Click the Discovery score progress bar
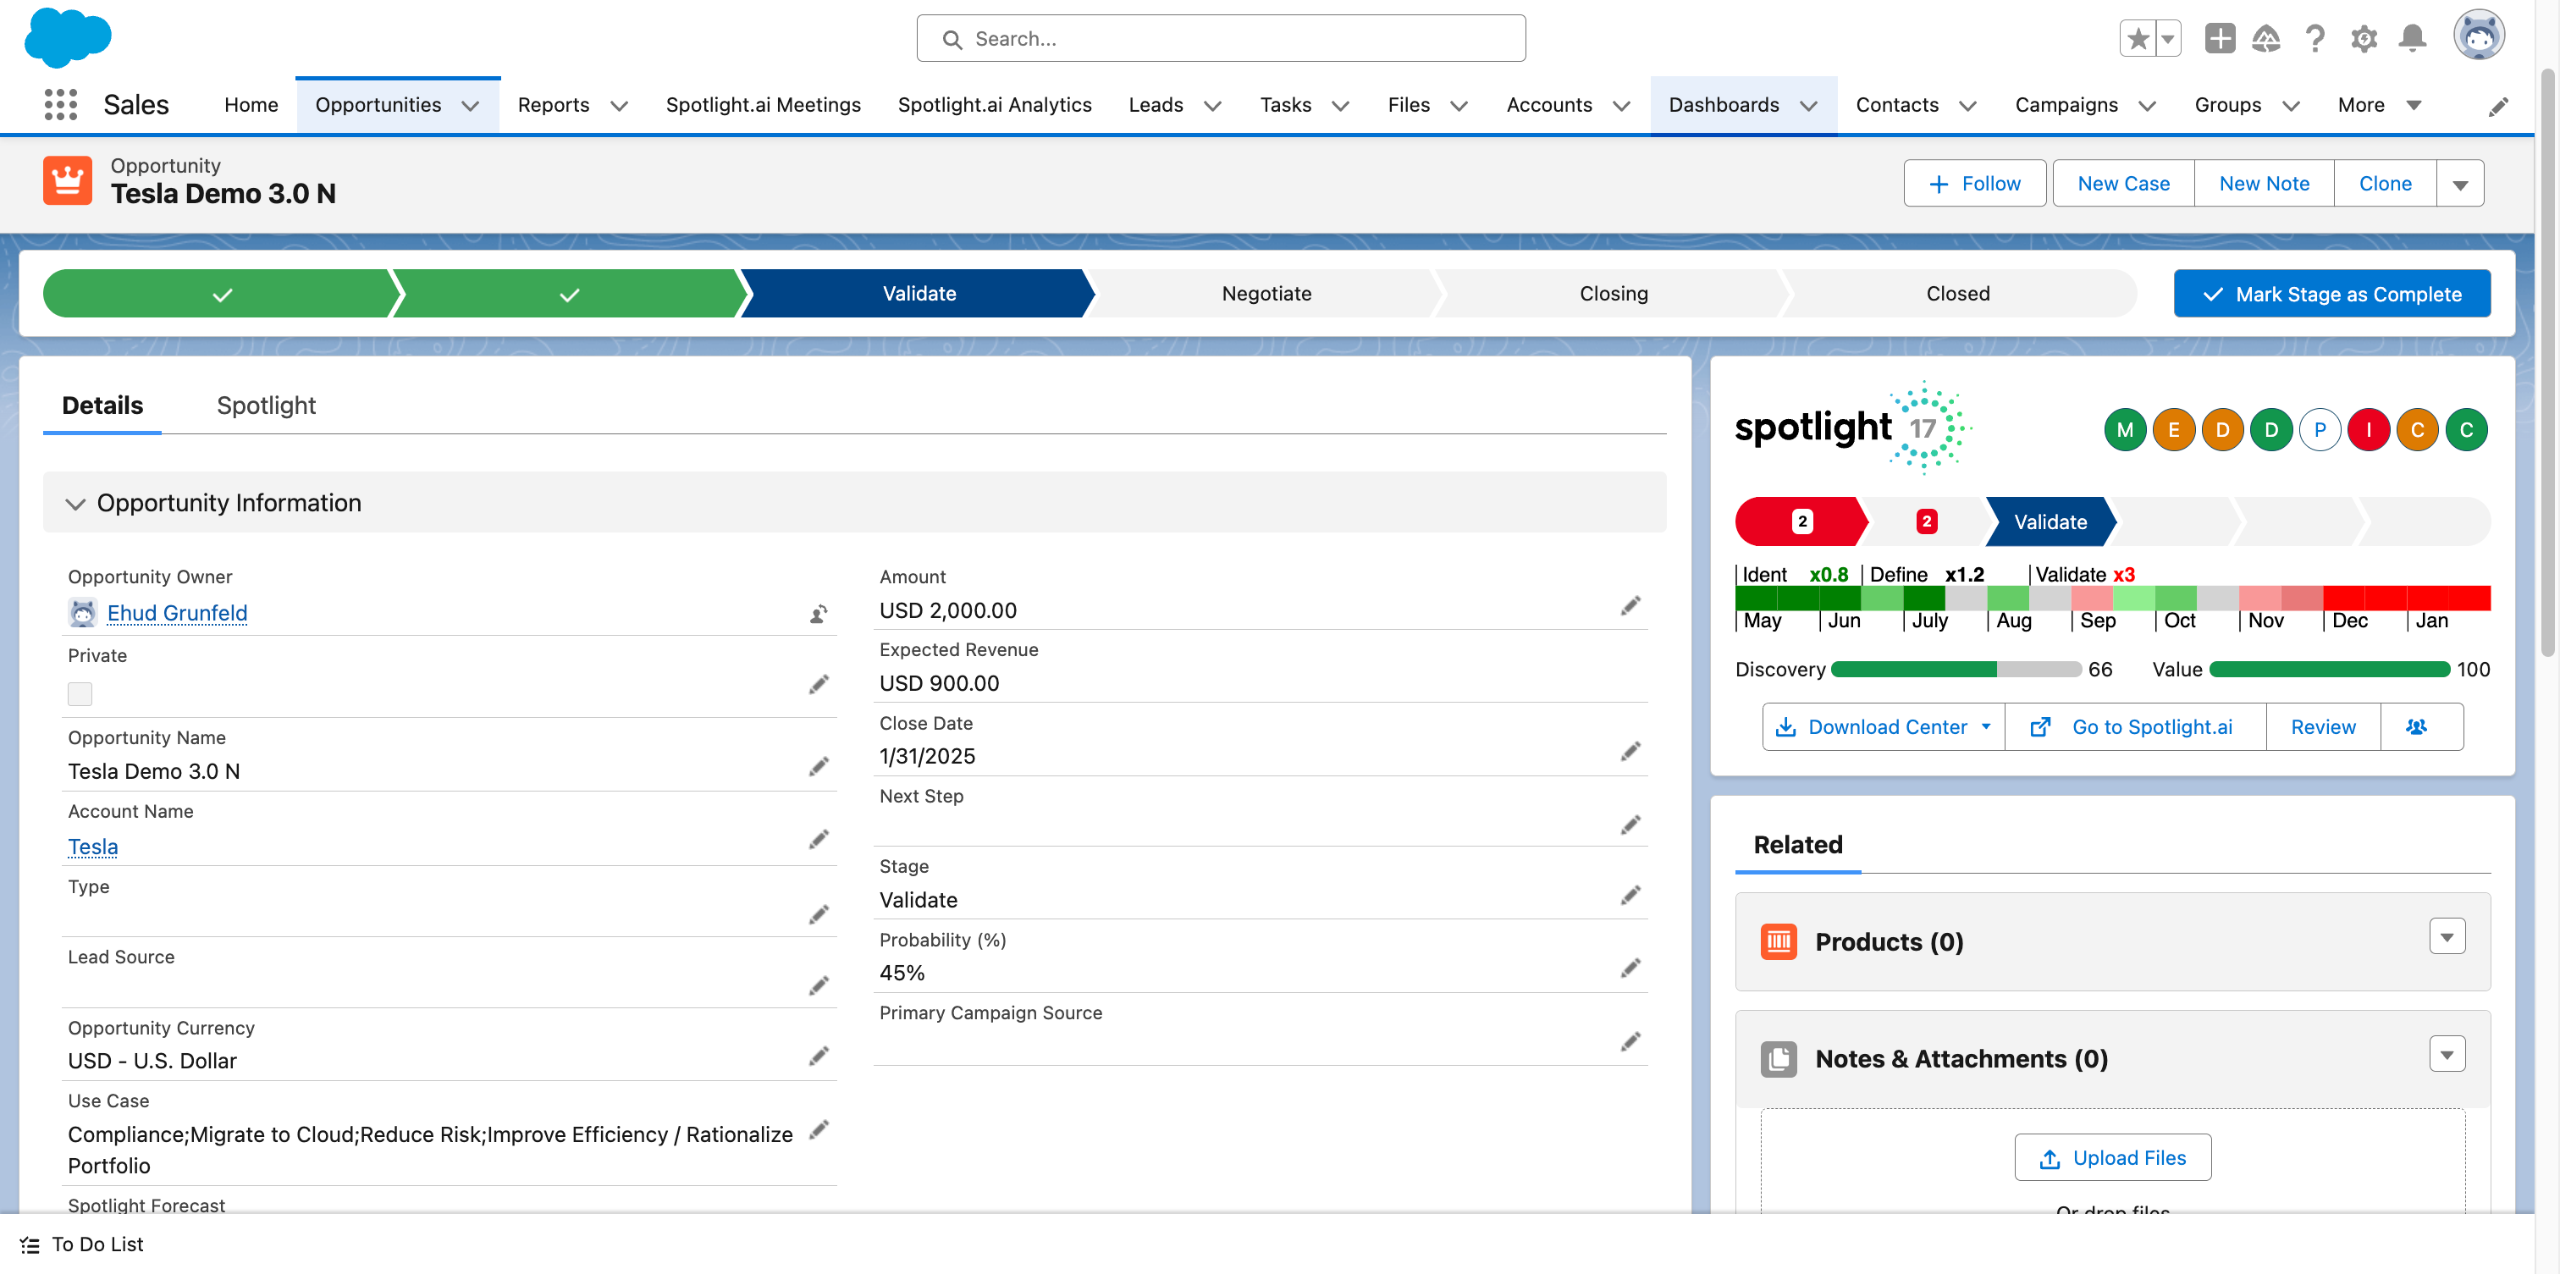Viewport: 2560px width, 1274px height. tap(1956, 670)
